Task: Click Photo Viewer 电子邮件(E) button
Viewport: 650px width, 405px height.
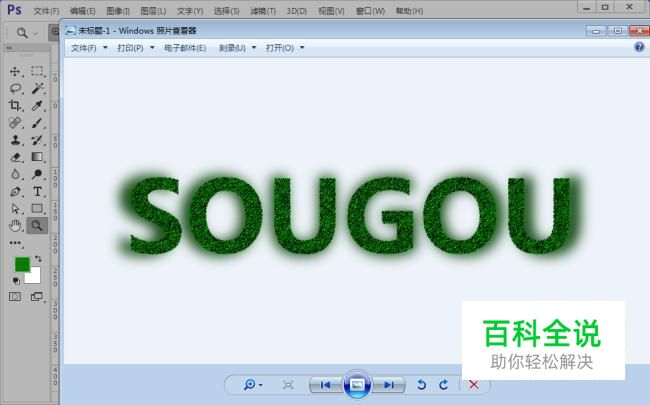Action: click(185, 48)
